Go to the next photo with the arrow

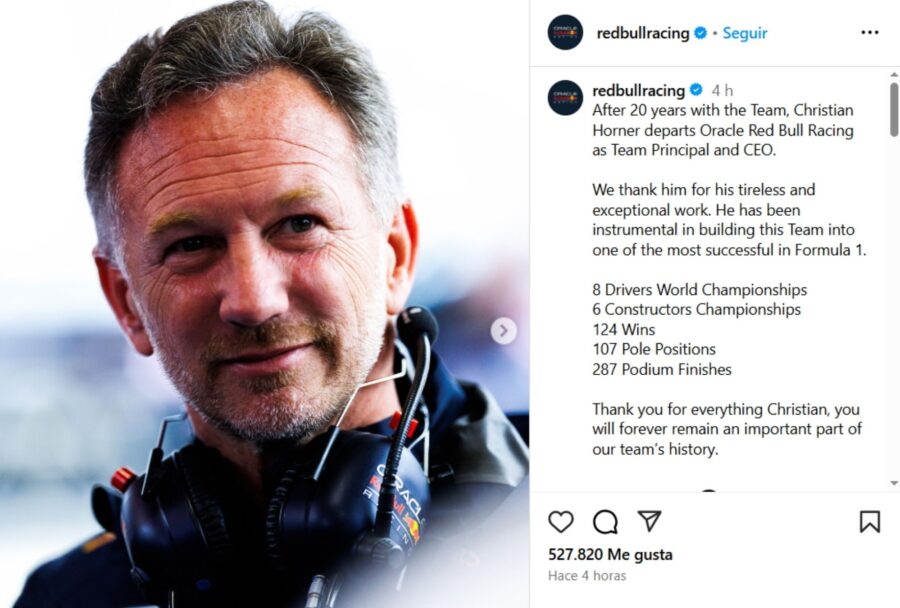click(503, 331)
